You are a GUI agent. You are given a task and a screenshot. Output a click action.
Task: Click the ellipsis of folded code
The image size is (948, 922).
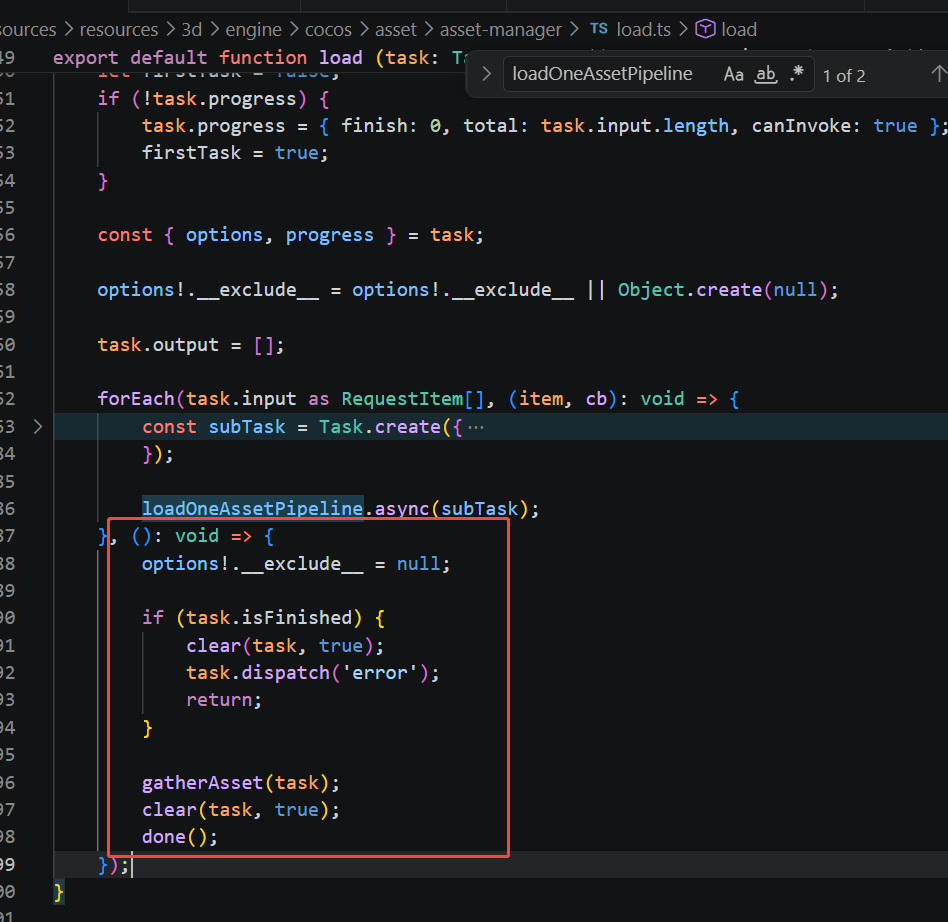click(476, 427)
